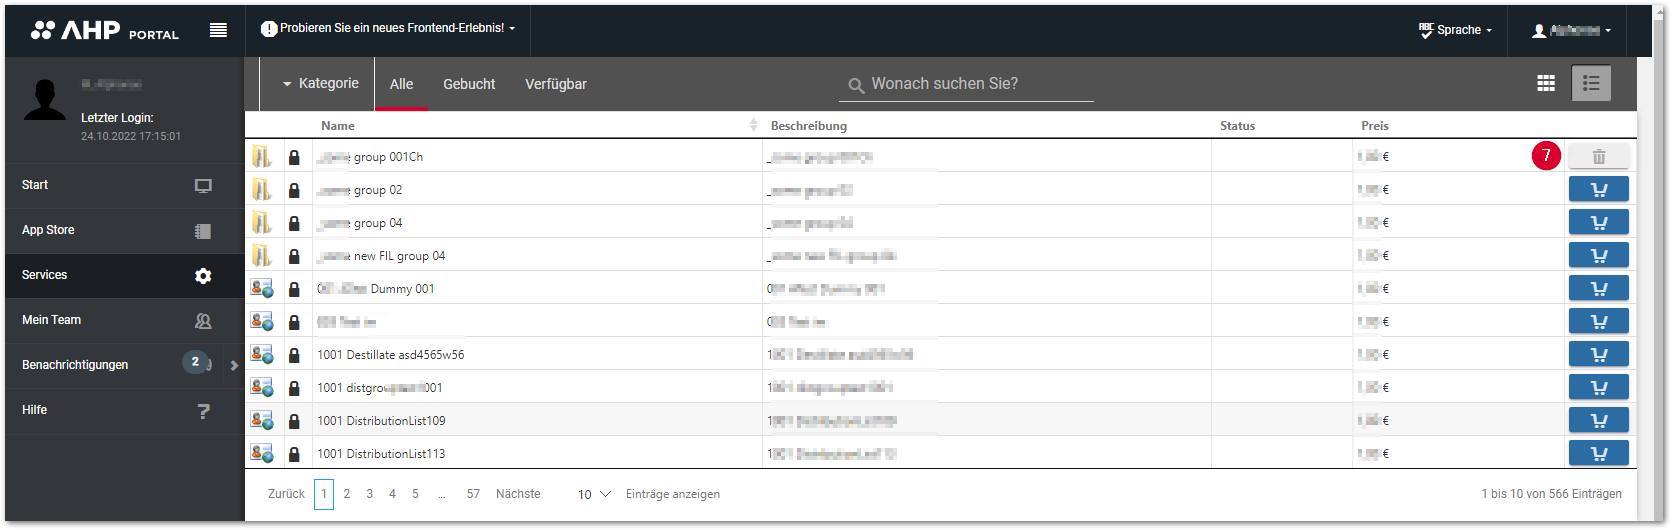Click the hamburger menu next to AHP Portal
The image size is (1672, 530).
pos(218,30)
